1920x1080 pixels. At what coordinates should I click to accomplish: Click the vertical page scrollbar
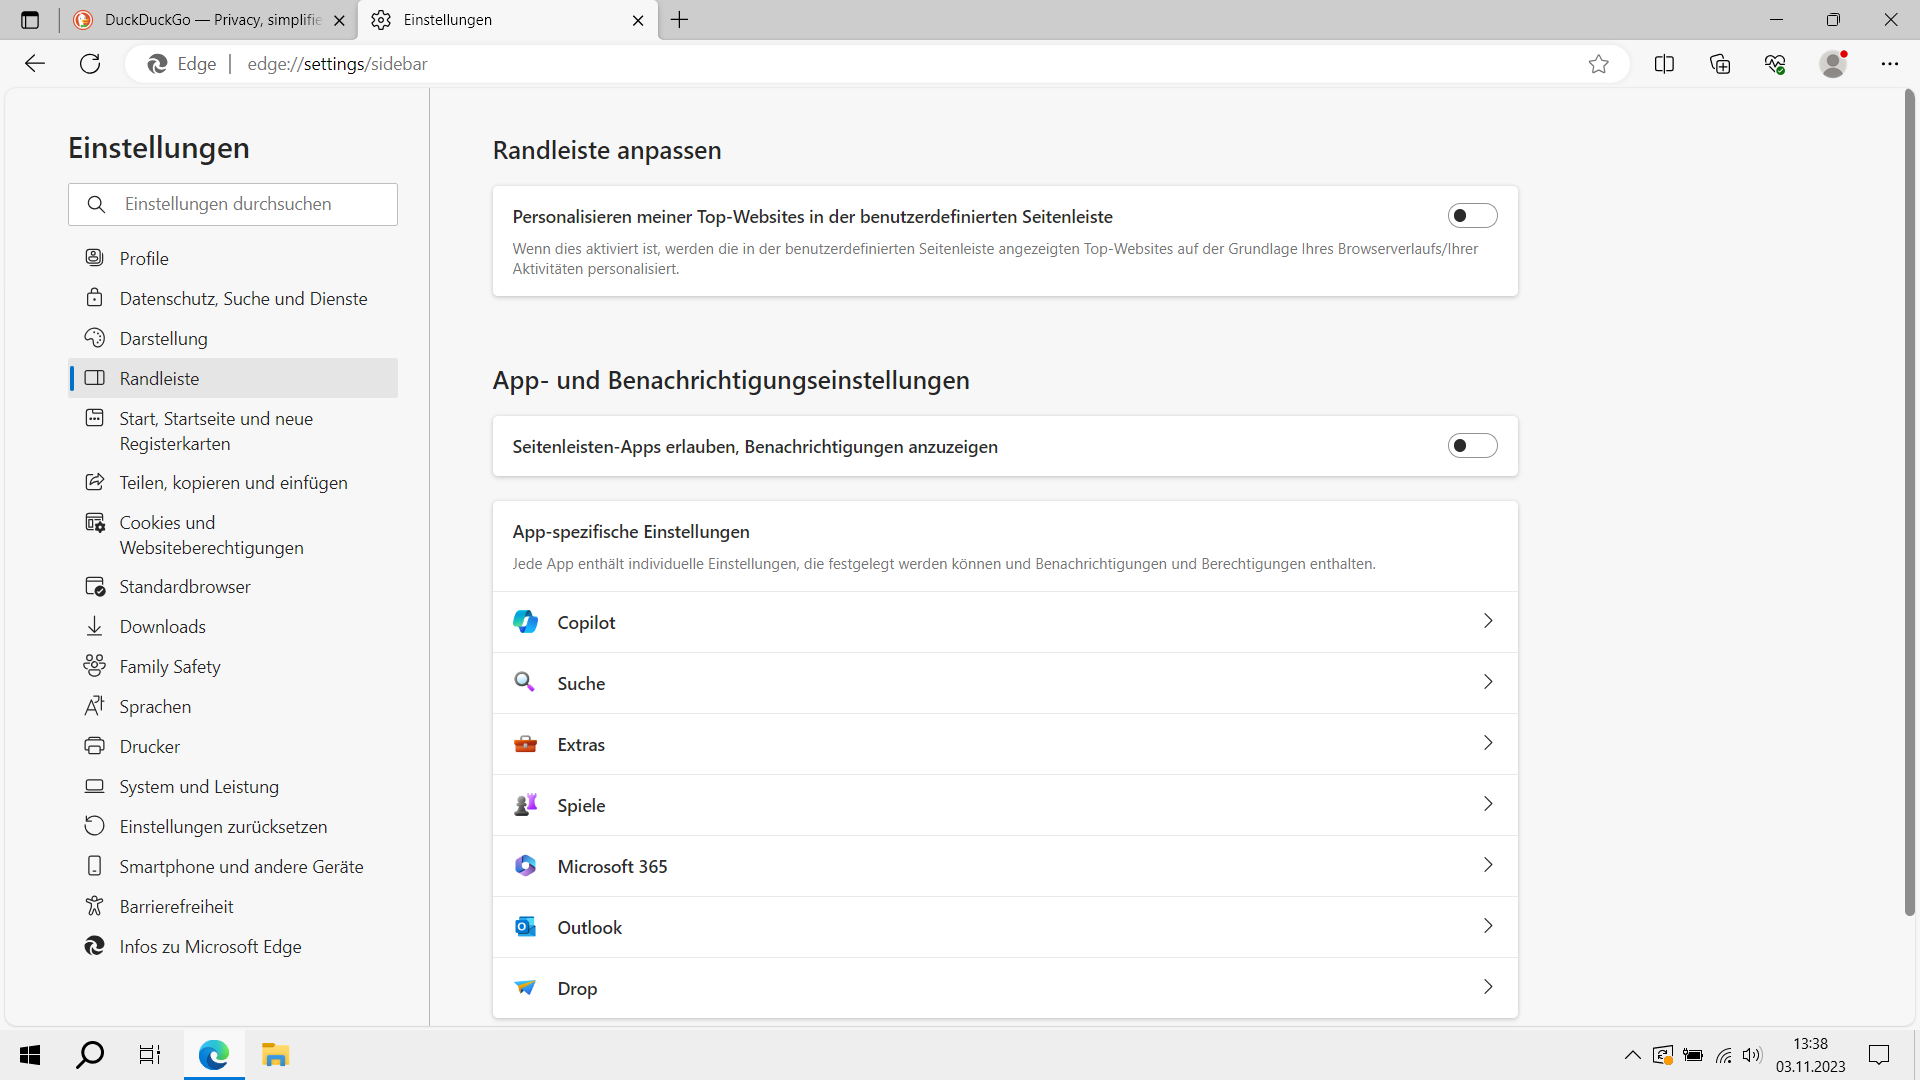pyautogui.click(x=1909, y=500)
